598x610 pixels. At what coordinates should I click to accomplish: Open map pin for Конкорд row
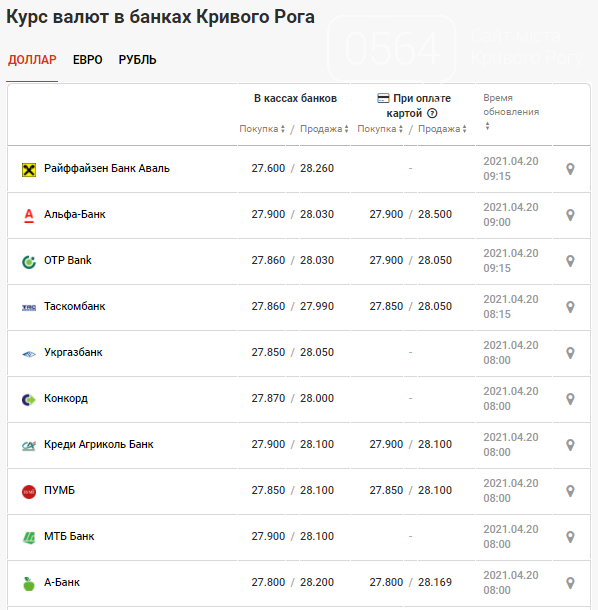[x=570, y=399]
